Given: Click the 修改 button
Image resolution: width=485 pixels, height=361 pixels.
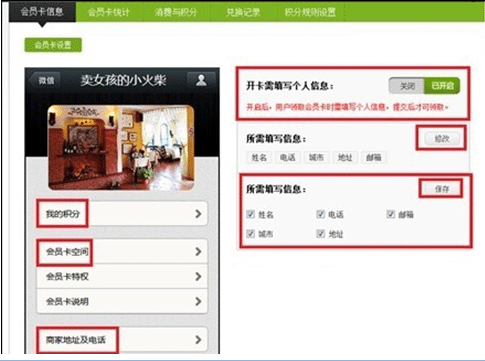Looking at the screenshot, I should click(442, 139).
